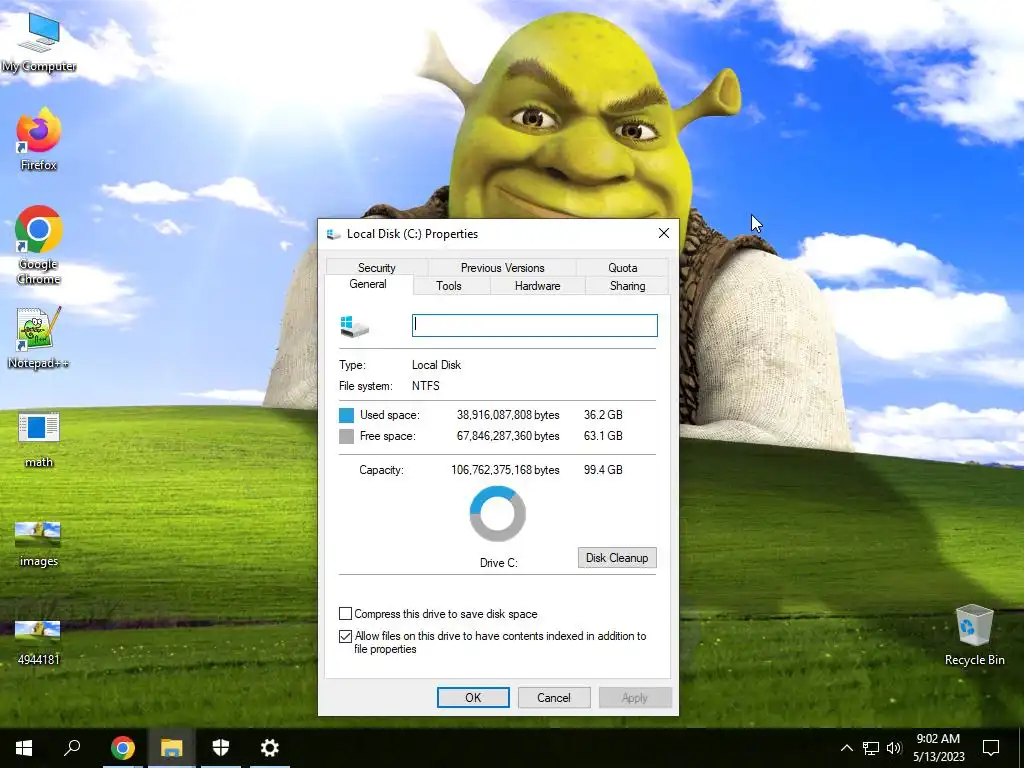Select the Google Chrome desktop shortcut

click(39, 245)
